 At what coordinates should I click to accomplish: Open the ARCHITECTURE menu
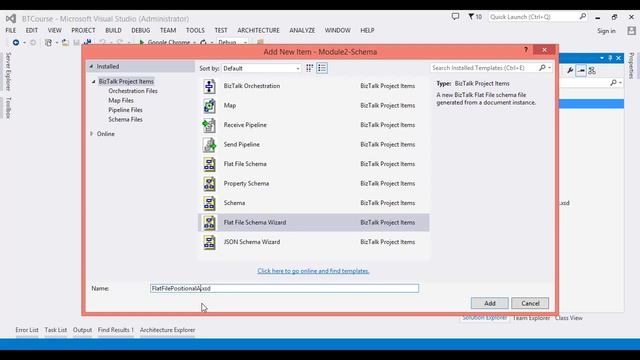[x=258, y=30]
